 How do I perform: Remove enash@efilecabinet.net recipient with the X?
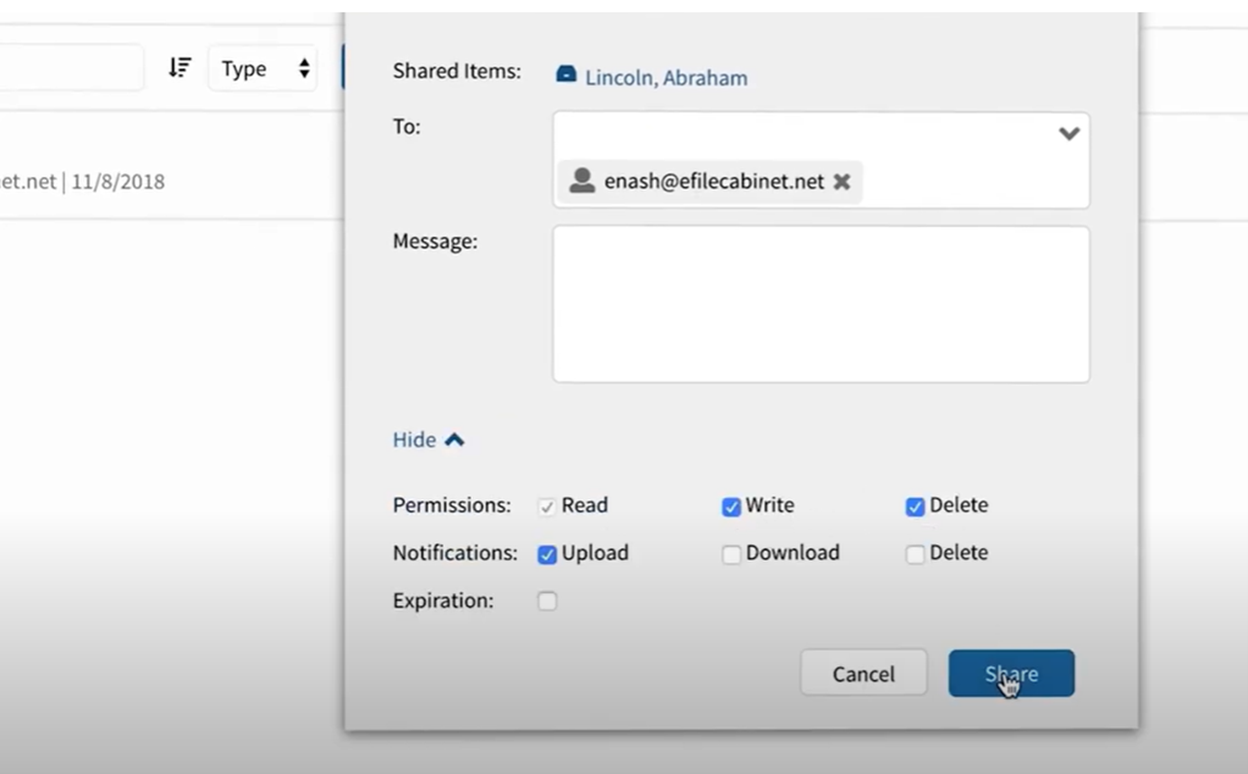coord(842,182)
